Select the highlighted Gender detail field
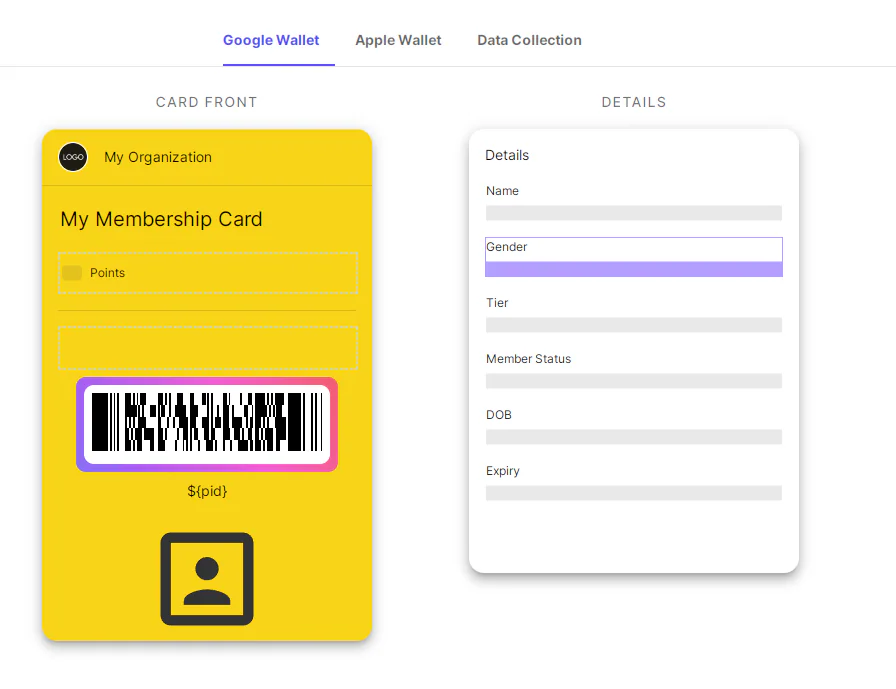The width and height of the screenshot is (896, 689). pos(634,257)
